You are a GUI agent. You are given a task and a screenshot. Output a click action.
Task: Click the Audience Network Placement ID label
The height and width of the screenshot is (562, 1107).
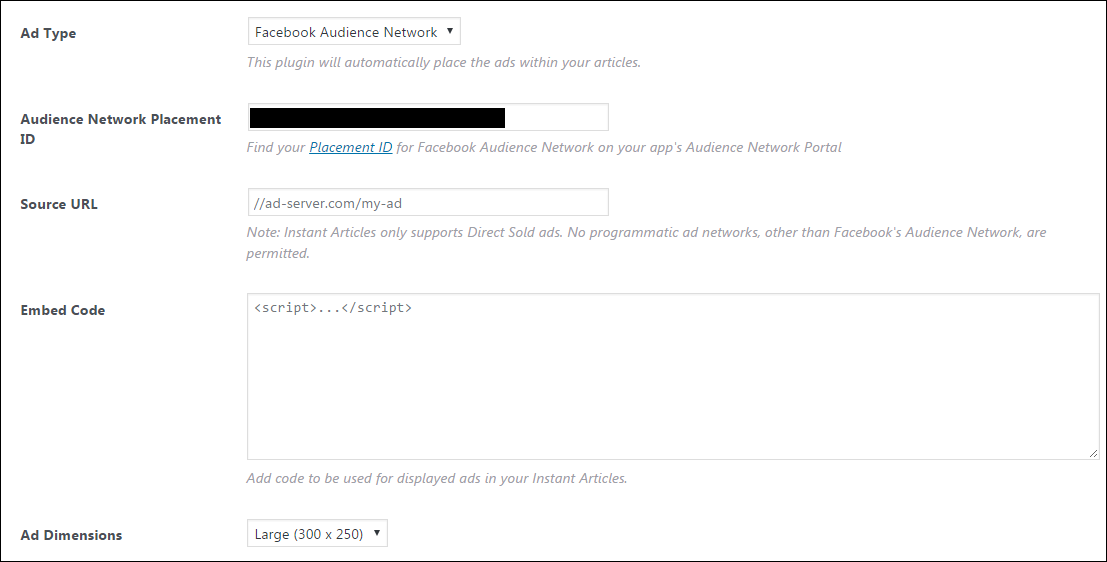[x=121, y=128]
